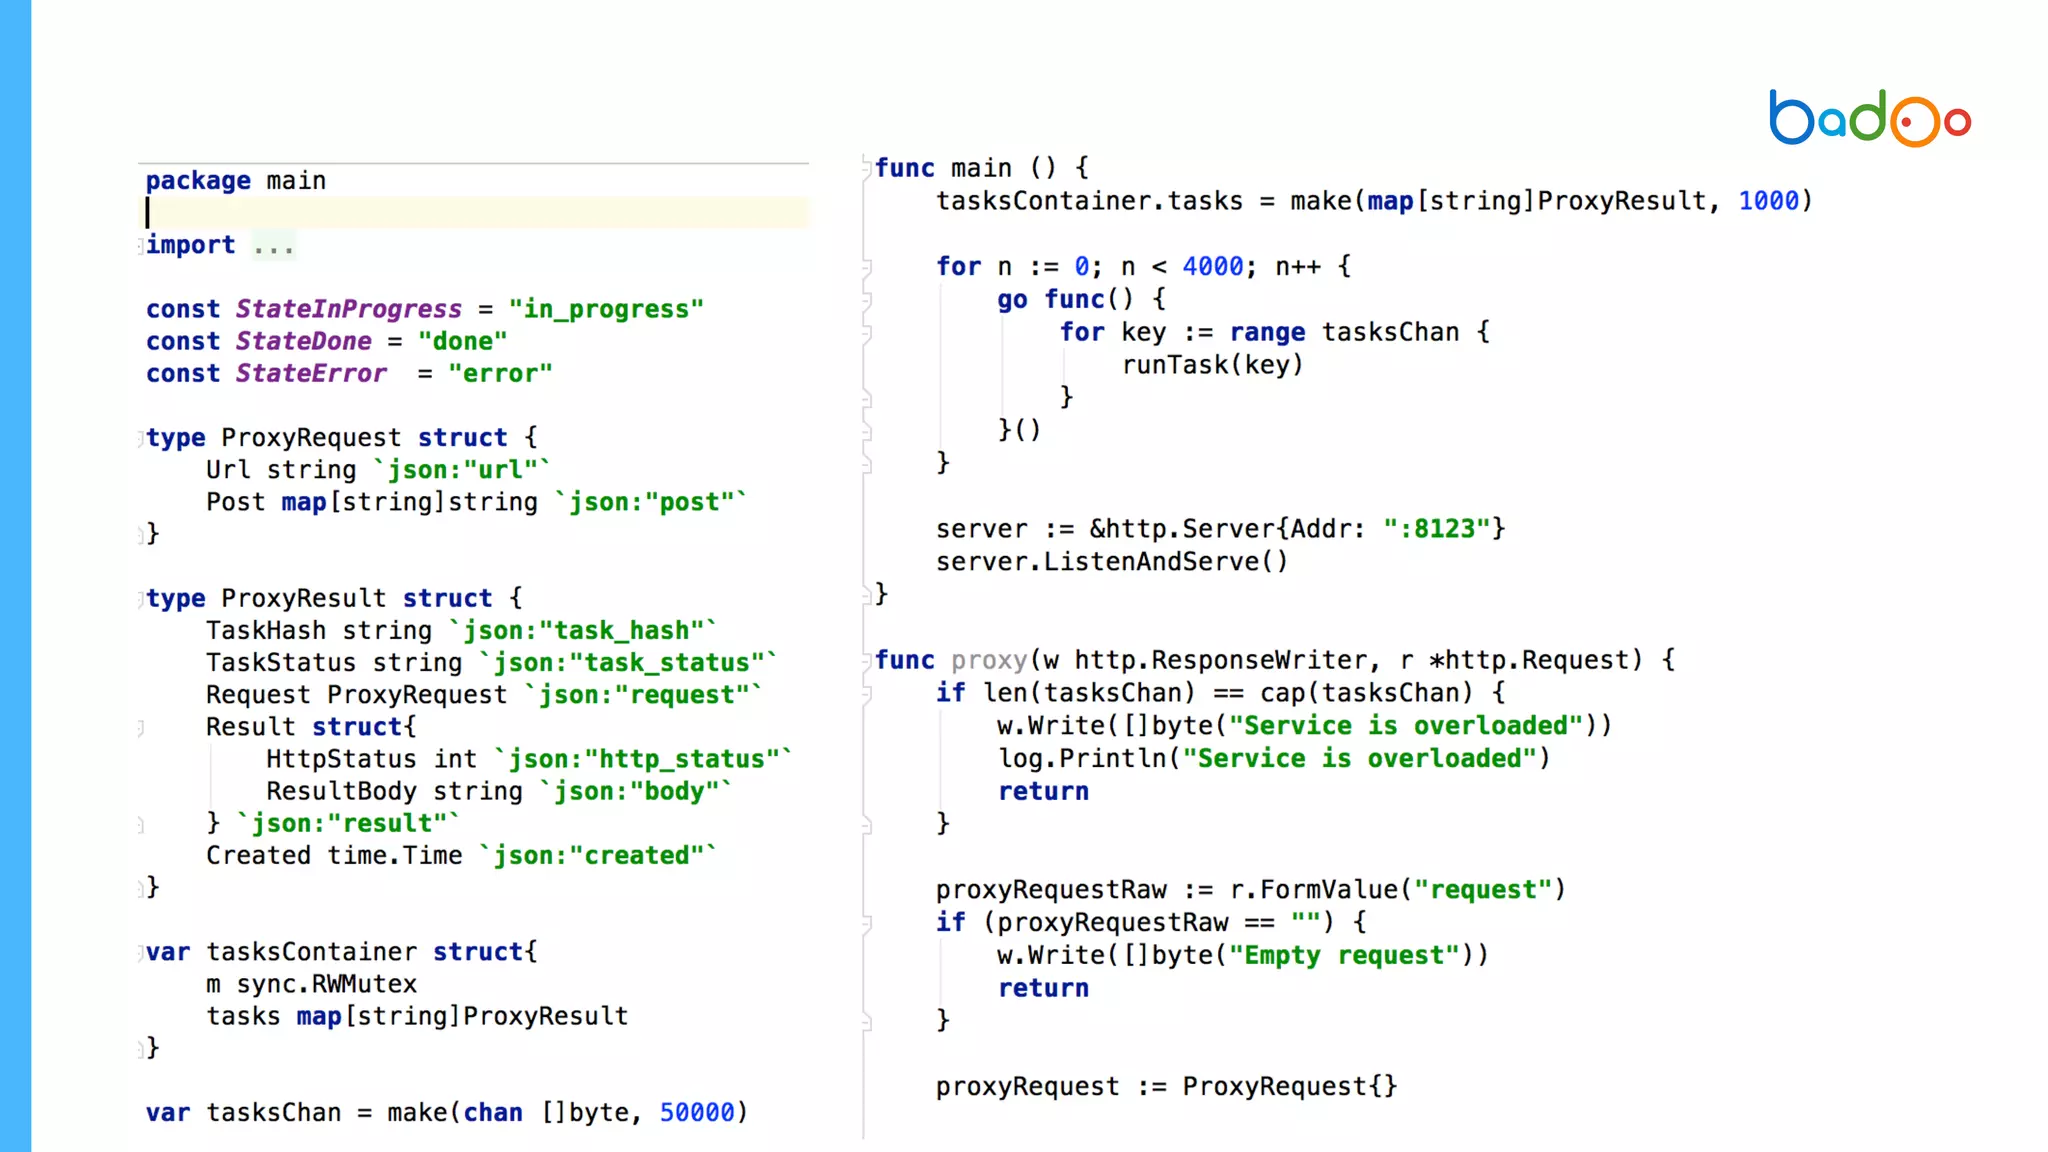Collapse the ProxyResult struct fold marker
This screenshot has width=2048, height=1152.
pyautogui.click(x=140, y=599)
